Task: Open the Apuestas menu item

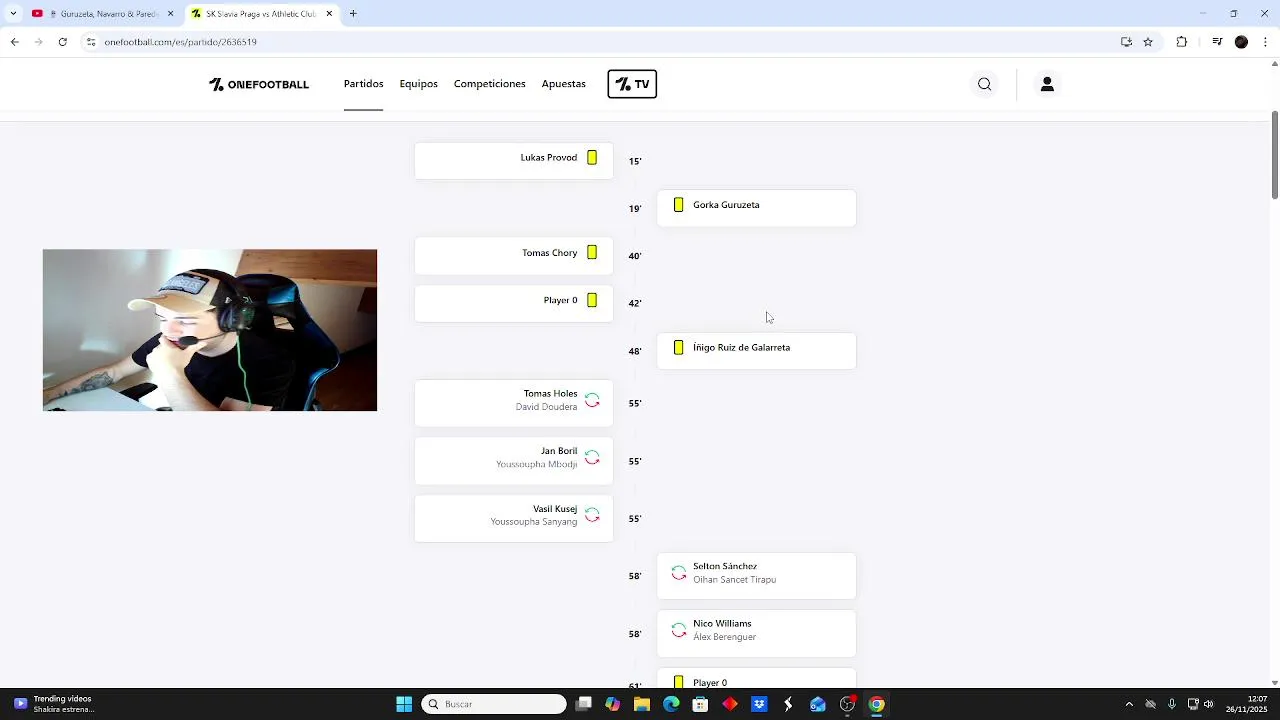Action: tap(564, 84)
